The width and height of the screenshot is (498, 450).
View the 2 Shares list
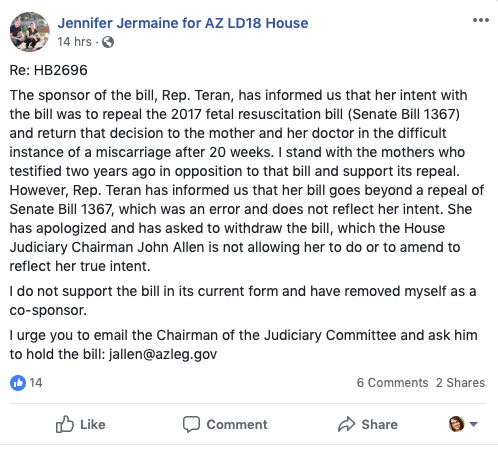[460, 383]
